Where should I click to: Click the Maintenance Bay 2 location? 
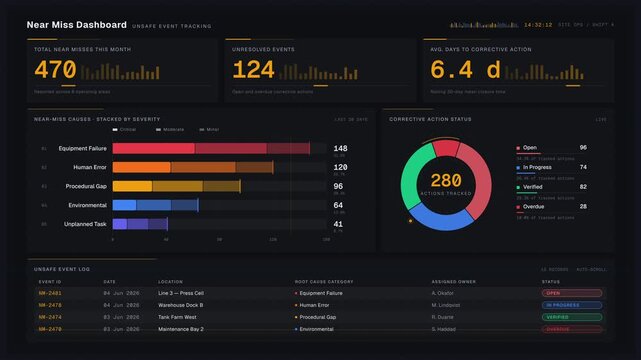(181, 329)
